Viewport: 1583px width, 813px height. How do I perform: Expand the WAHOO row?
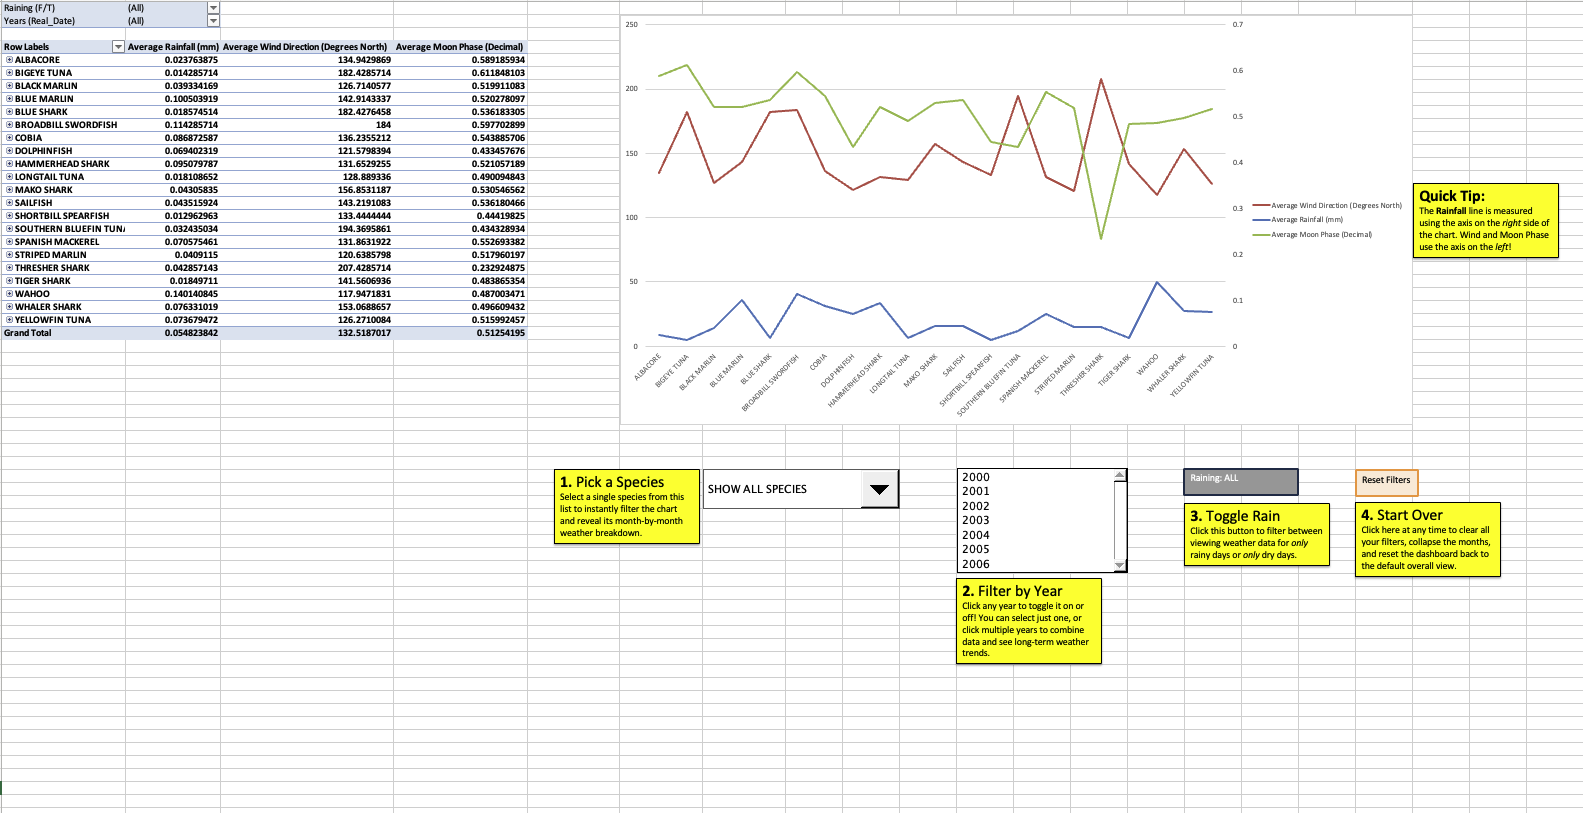9,294
